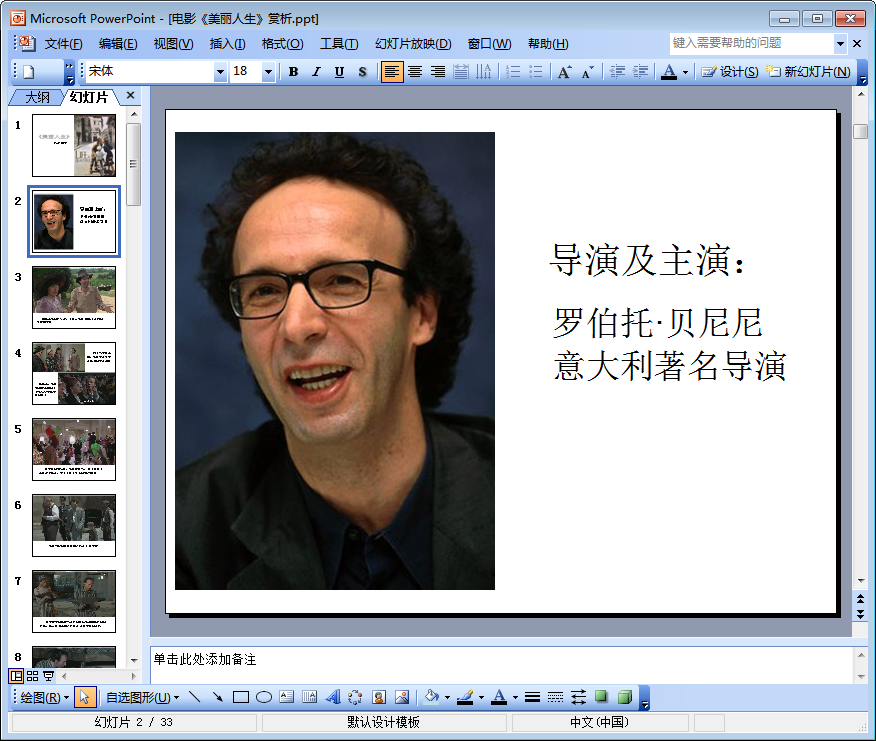Image resolution: width=876 pixels, height=741 pixels.
Task: Open the 幻灯片放映(D) menu
Action: 413,44
